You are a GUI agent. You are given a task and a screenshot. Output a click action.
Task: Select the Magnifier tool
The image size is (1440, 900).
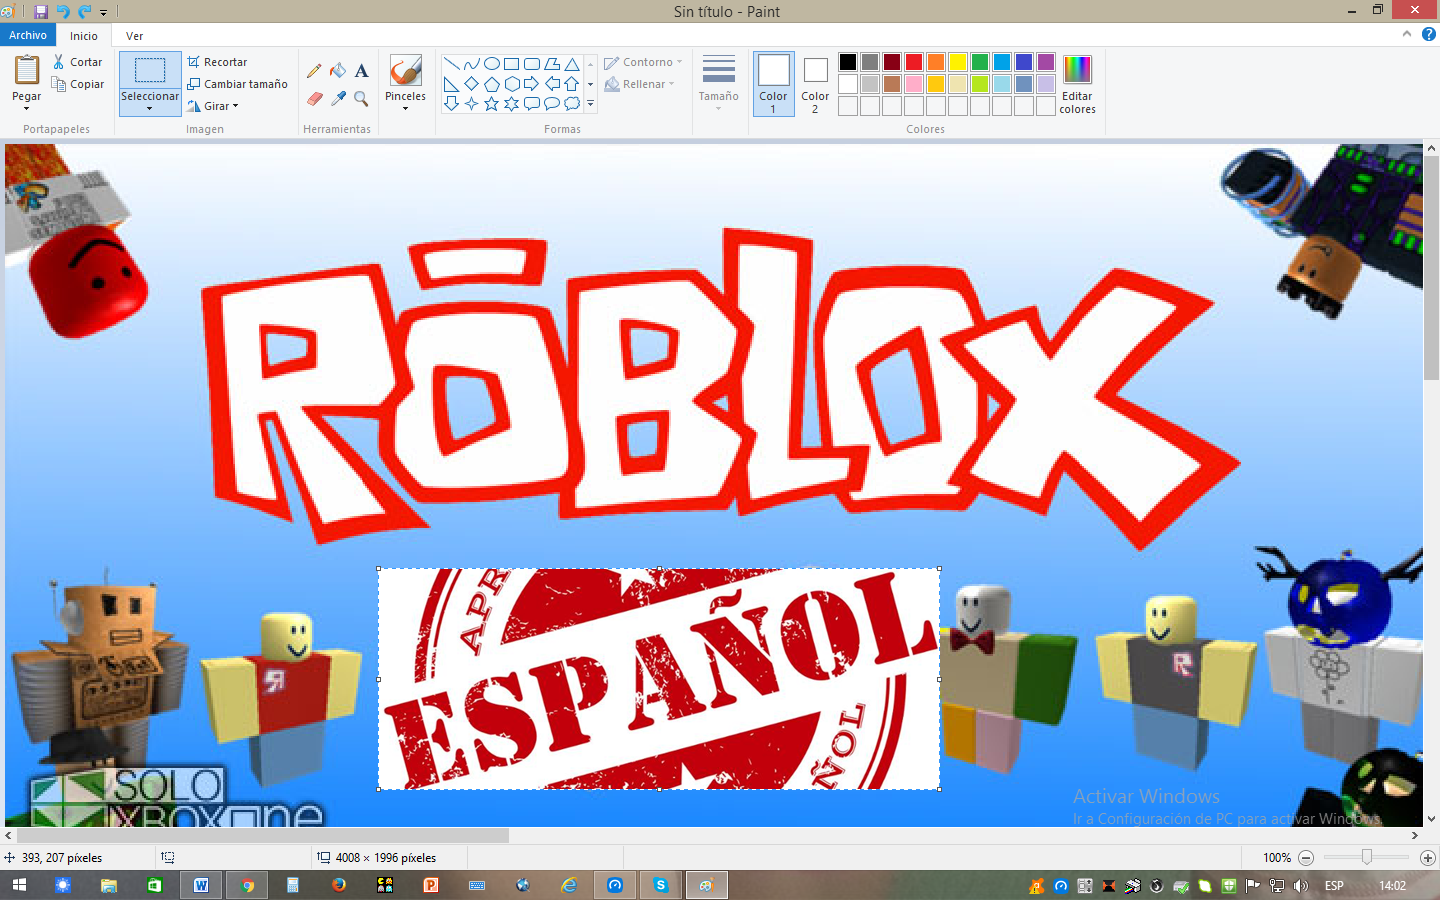362,98
